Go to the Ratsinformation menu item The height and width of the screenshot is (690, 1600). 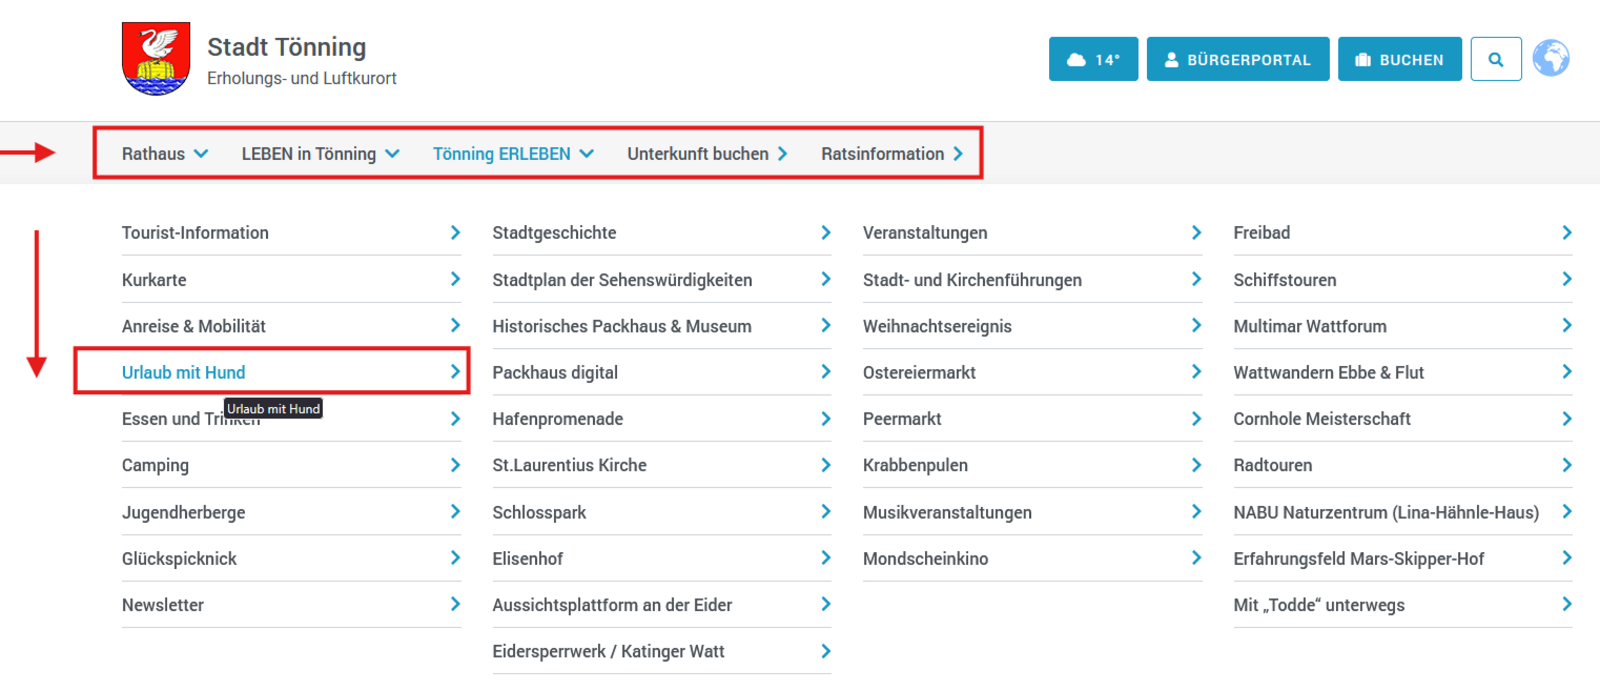(x=891, y=154)
